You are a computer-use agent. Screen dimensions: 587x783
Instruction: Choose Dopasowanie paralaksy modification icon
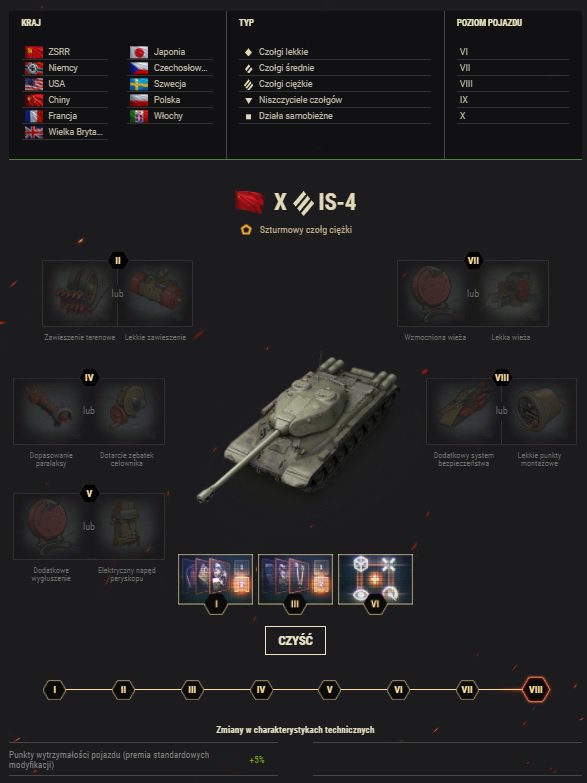pyautogui.click(x=51, y=411)
